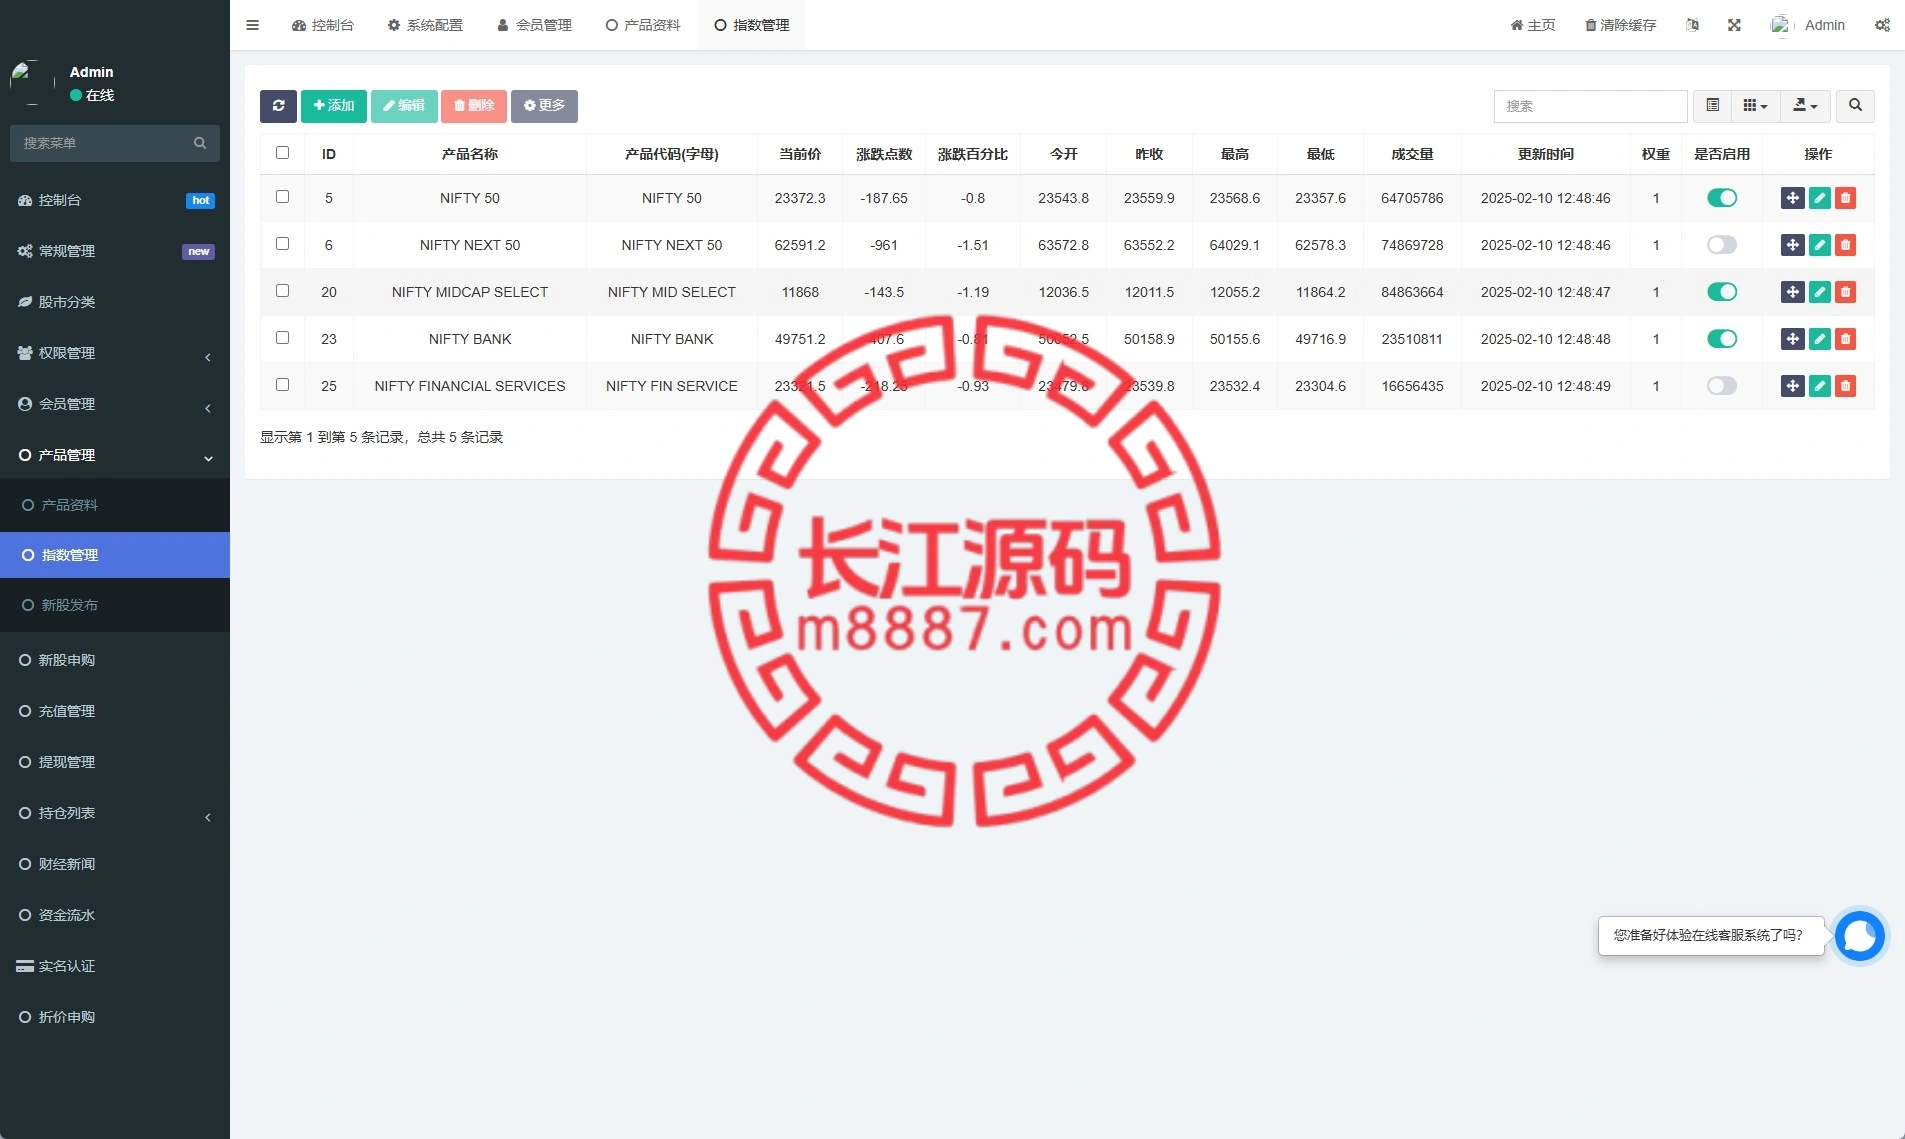Click drag-sort icon for NIFTY MIDCAP SELECT row
The image size is (1905, 1139).
pos(1792,292)
